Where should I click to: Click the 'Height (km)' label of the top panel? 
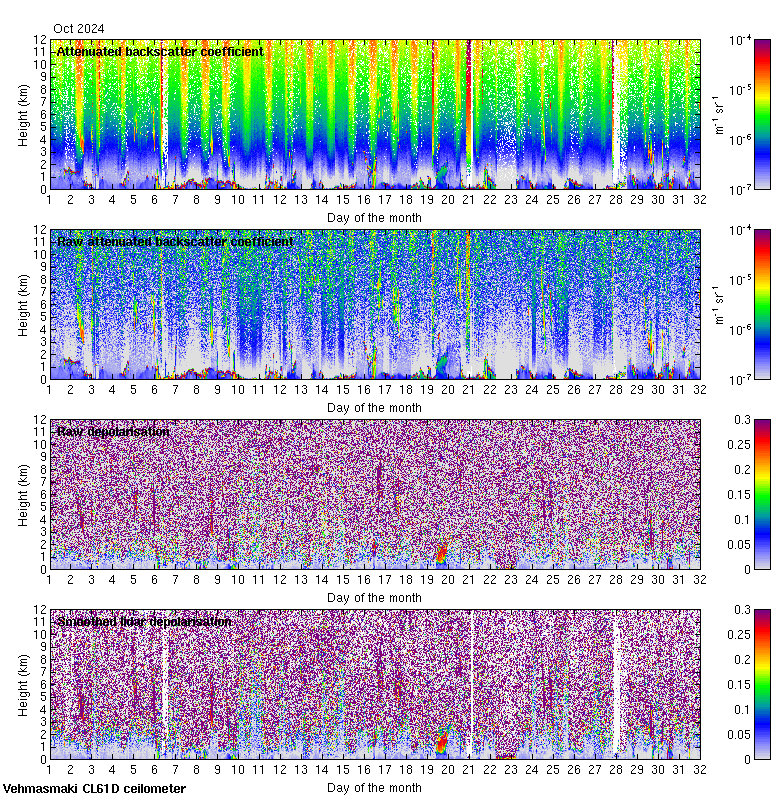(23, 115)
